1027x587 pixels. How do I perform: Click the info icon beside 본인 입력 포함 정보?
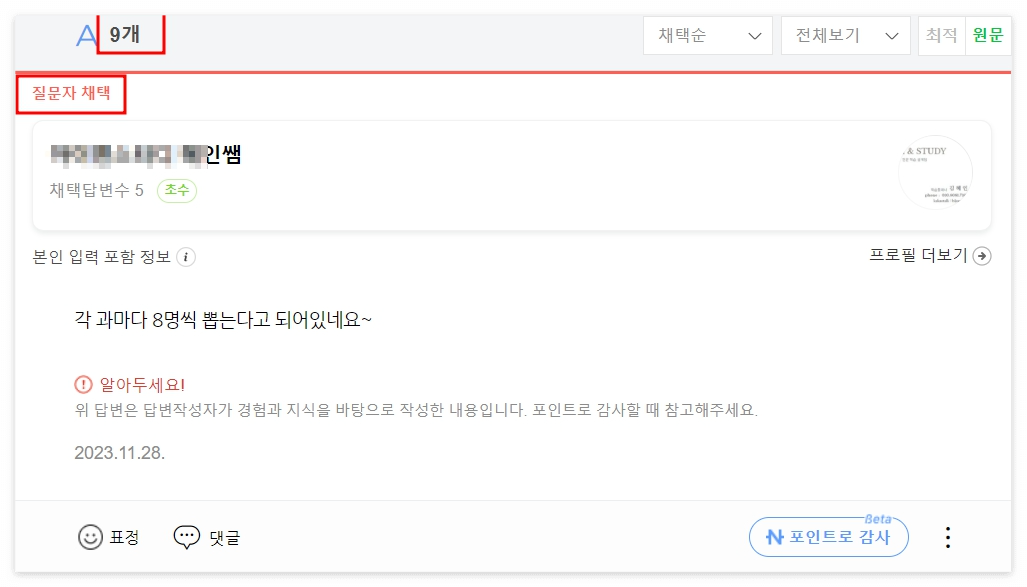pos(186,257)
